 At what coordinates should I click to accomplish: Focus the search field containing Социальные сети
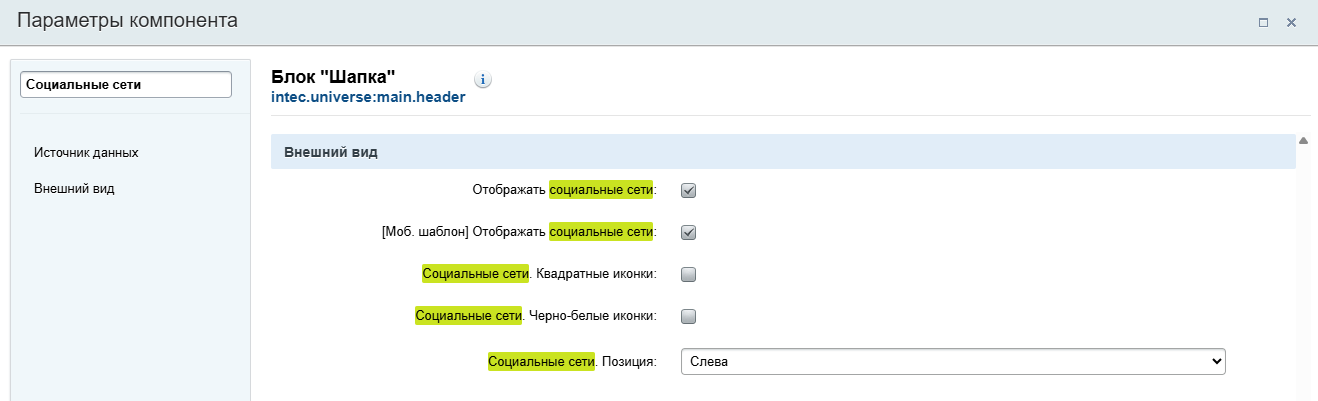click(126, 85)
